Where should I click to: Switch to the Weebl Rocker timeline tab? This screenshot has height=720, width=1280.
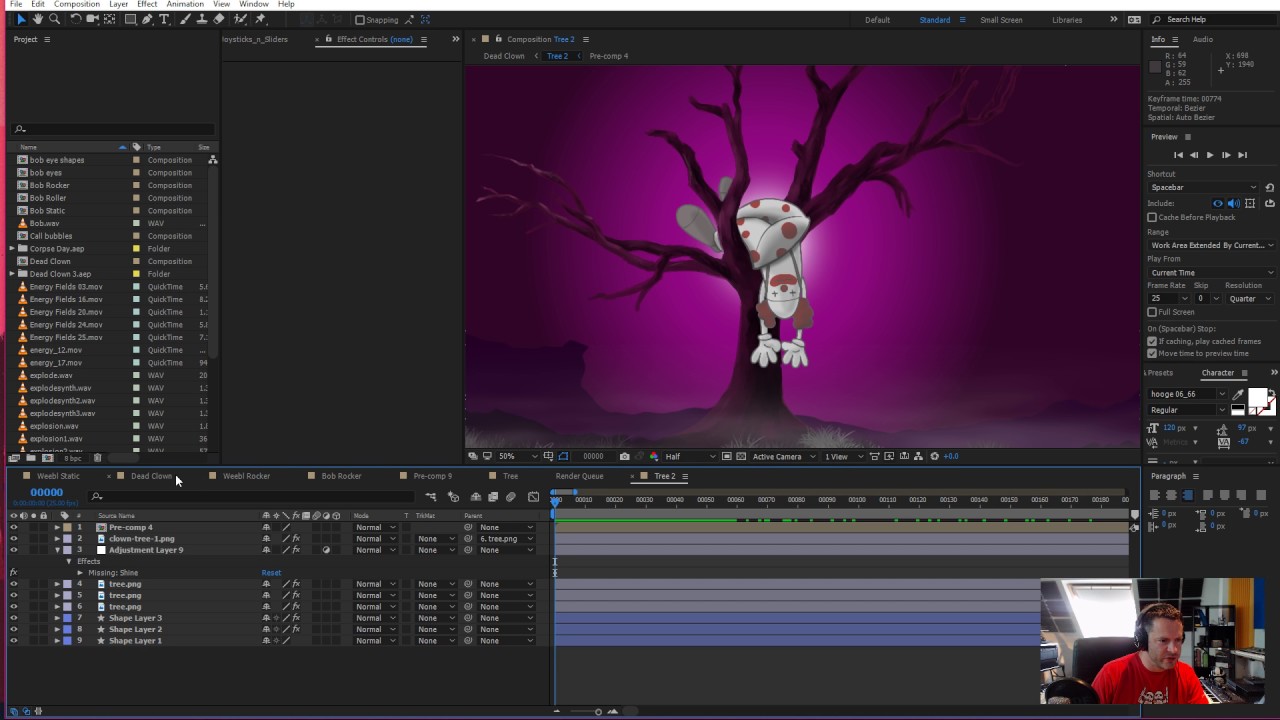pyautogui.click(x=246, y=476)
